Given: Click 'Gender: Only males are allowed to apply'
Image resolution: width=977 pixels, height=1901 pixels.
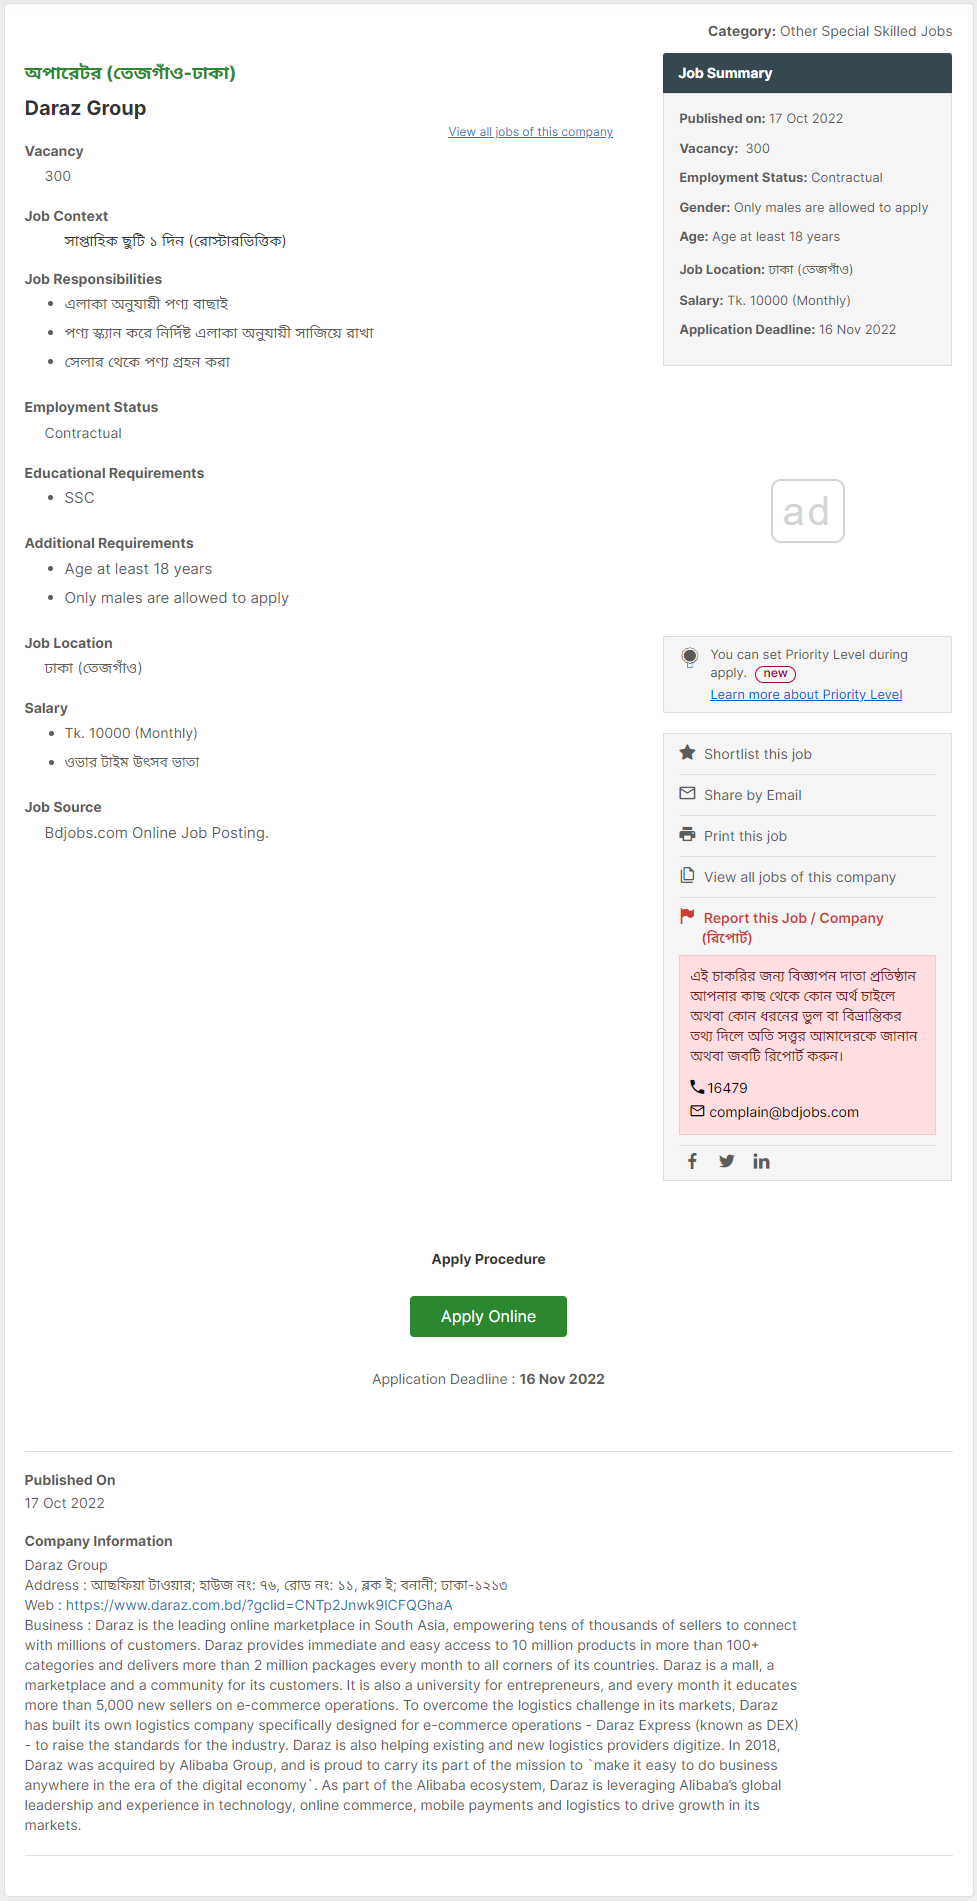Looking at the screenshot, I should click(803, 207).
